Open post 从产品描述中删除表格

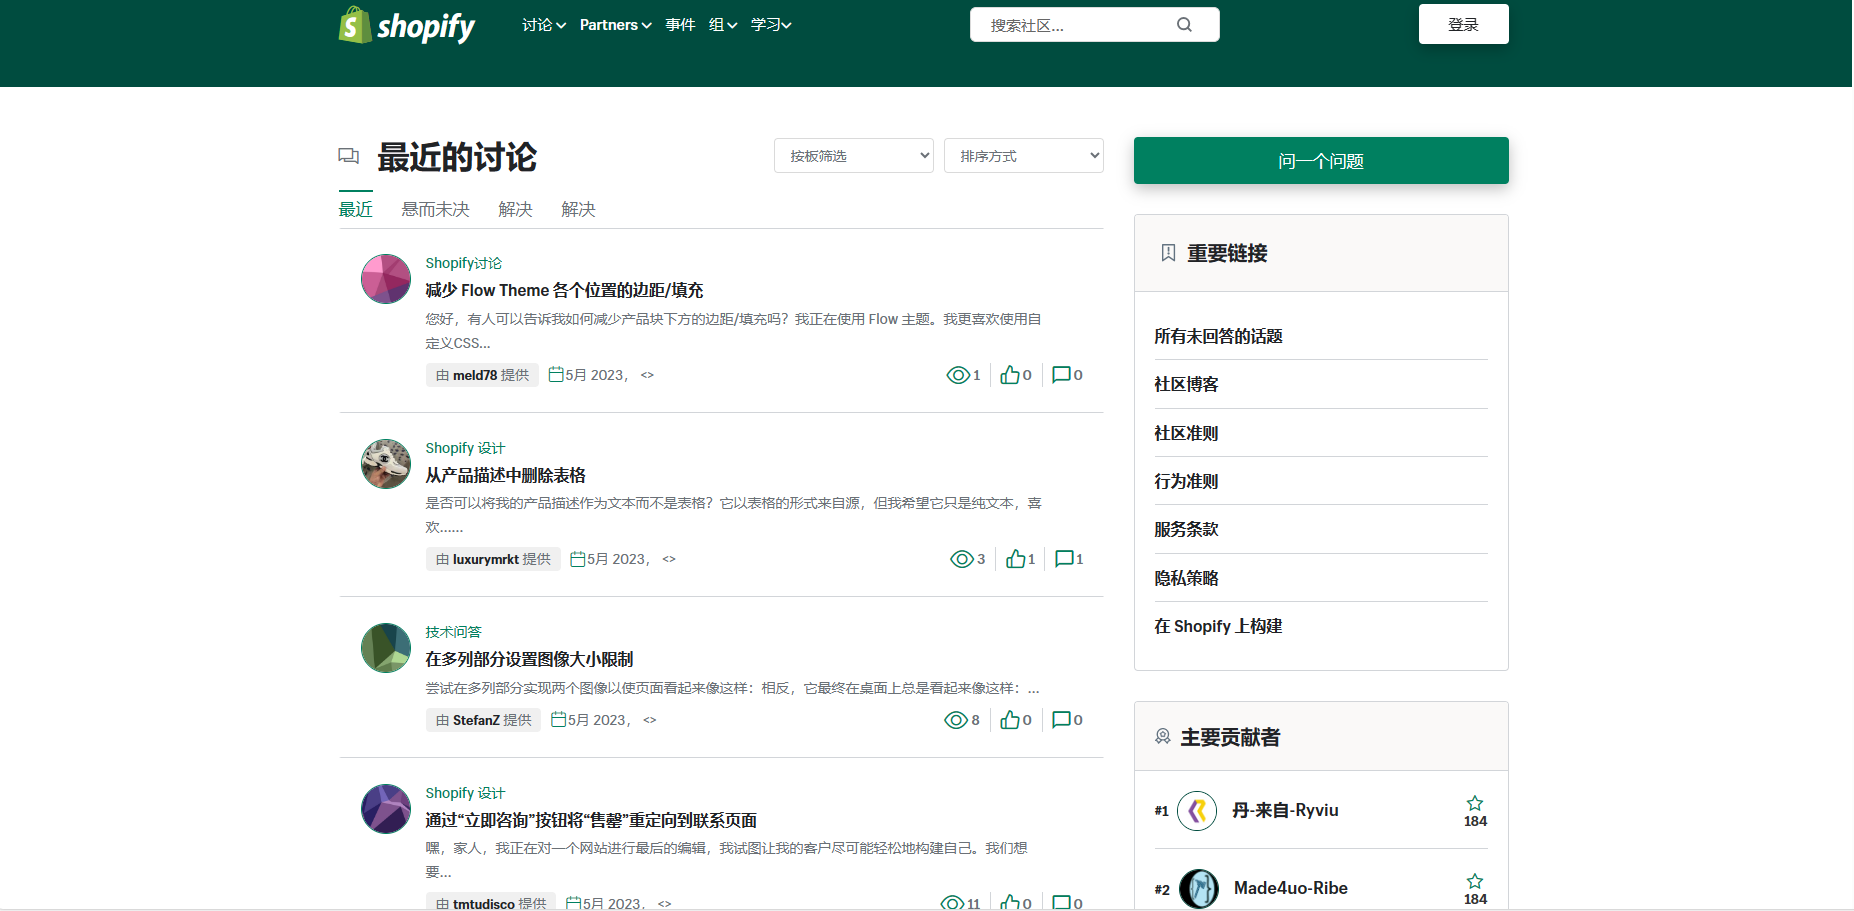[x=506, y=475]
